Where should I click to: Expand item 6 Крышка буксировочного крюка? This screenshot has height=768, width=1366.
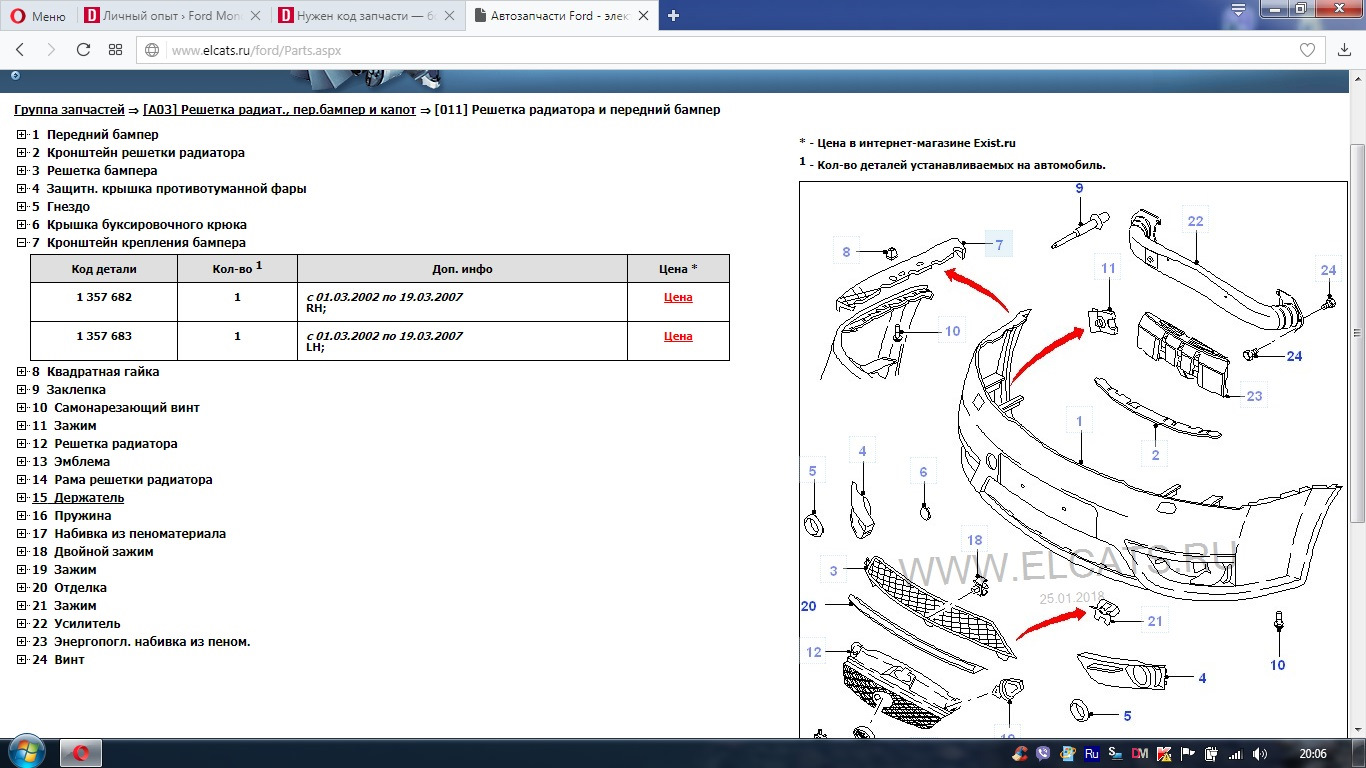[23, 225]
